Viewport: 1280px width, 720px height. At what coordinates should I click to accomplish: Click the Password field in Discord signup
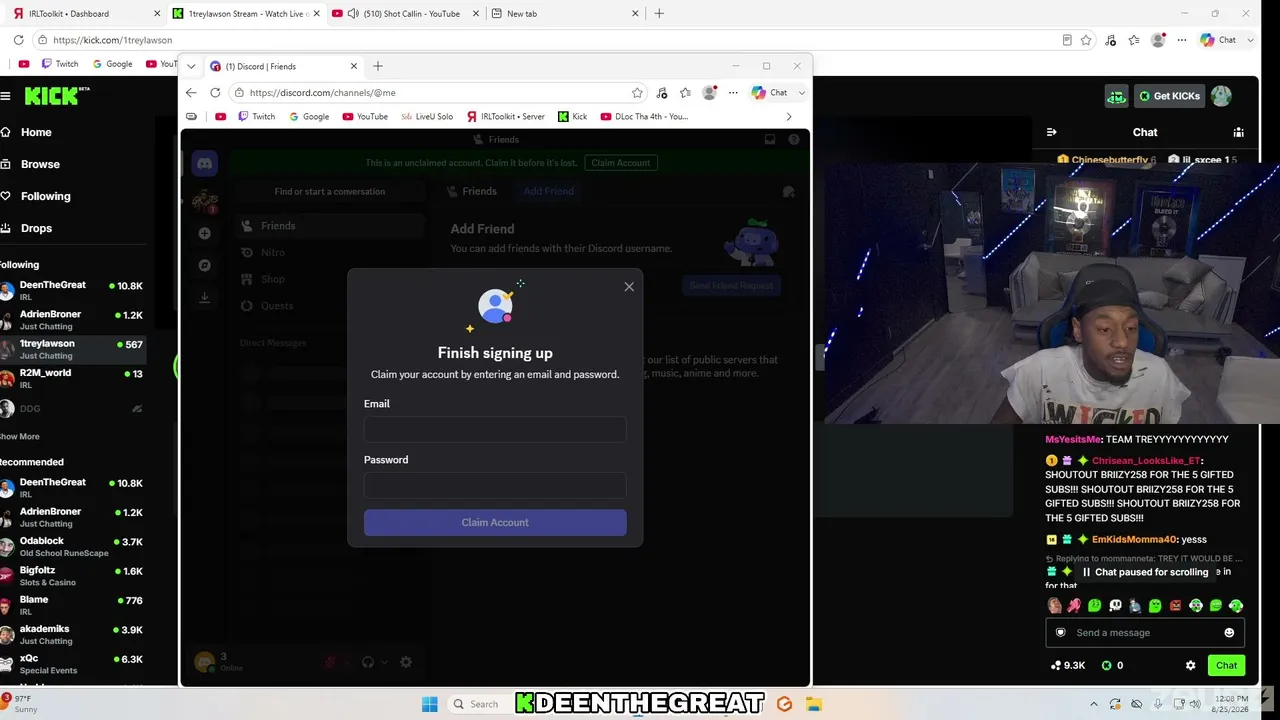coord(495,485)
